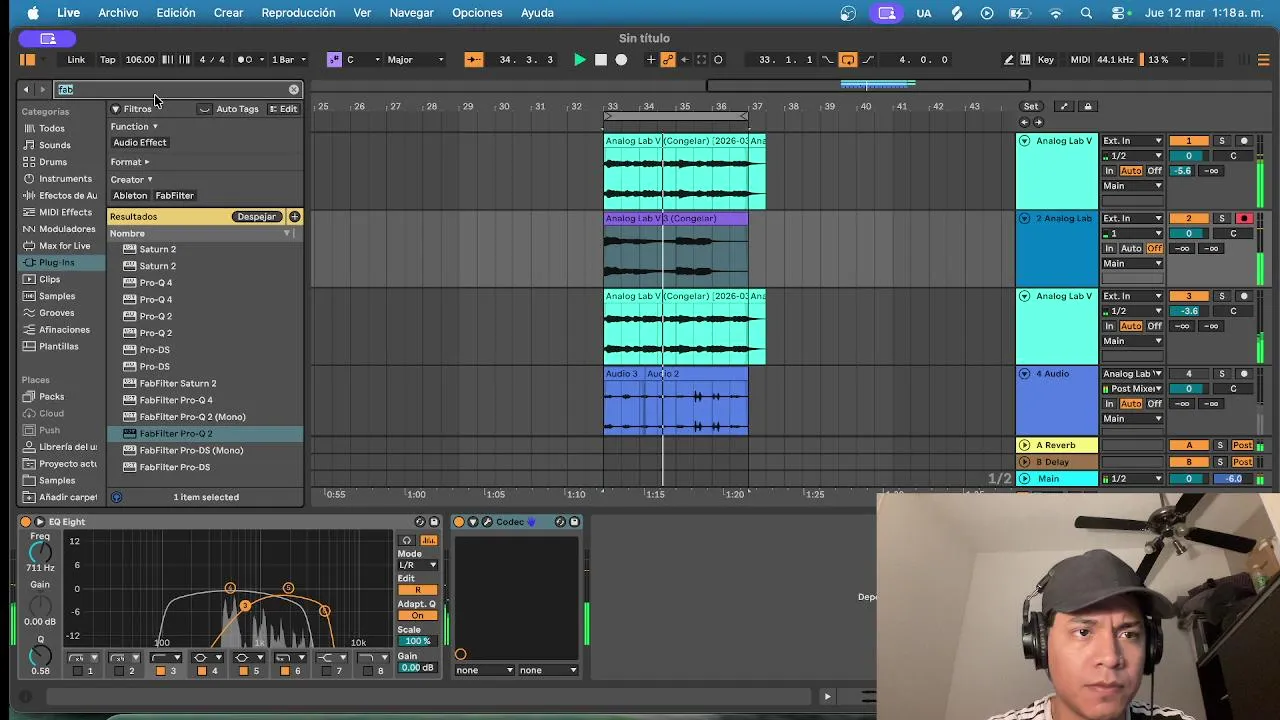Expand the Creator filter group
The height and width of the screenshot is (720, 1280).
click(x=131, y=180)
